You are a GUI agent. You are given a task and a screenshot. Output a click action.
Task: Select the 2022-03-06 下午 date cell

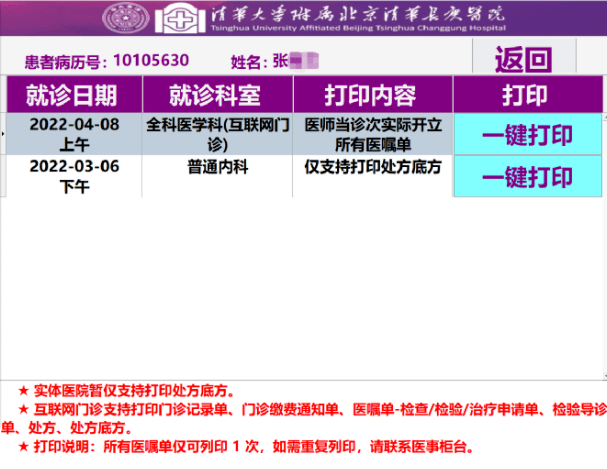pos(71,176)
